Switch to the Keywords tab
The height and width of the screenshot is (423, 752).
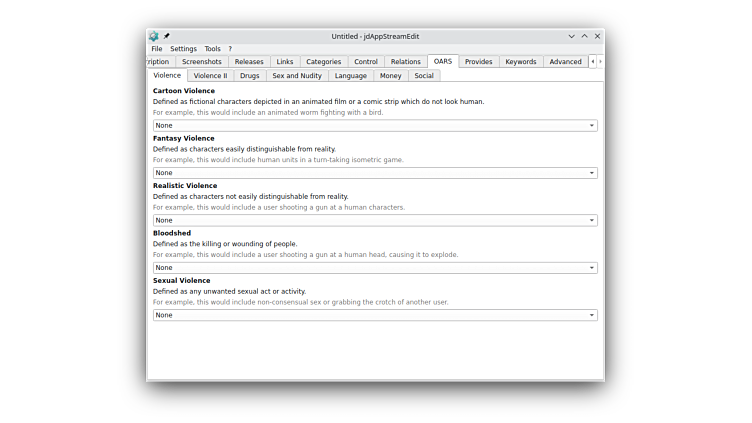point(521,62)
